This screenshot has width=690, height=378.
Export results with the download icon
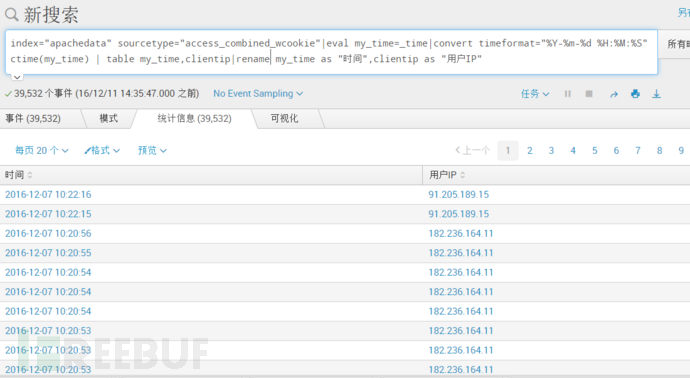(x=656, y=94)
